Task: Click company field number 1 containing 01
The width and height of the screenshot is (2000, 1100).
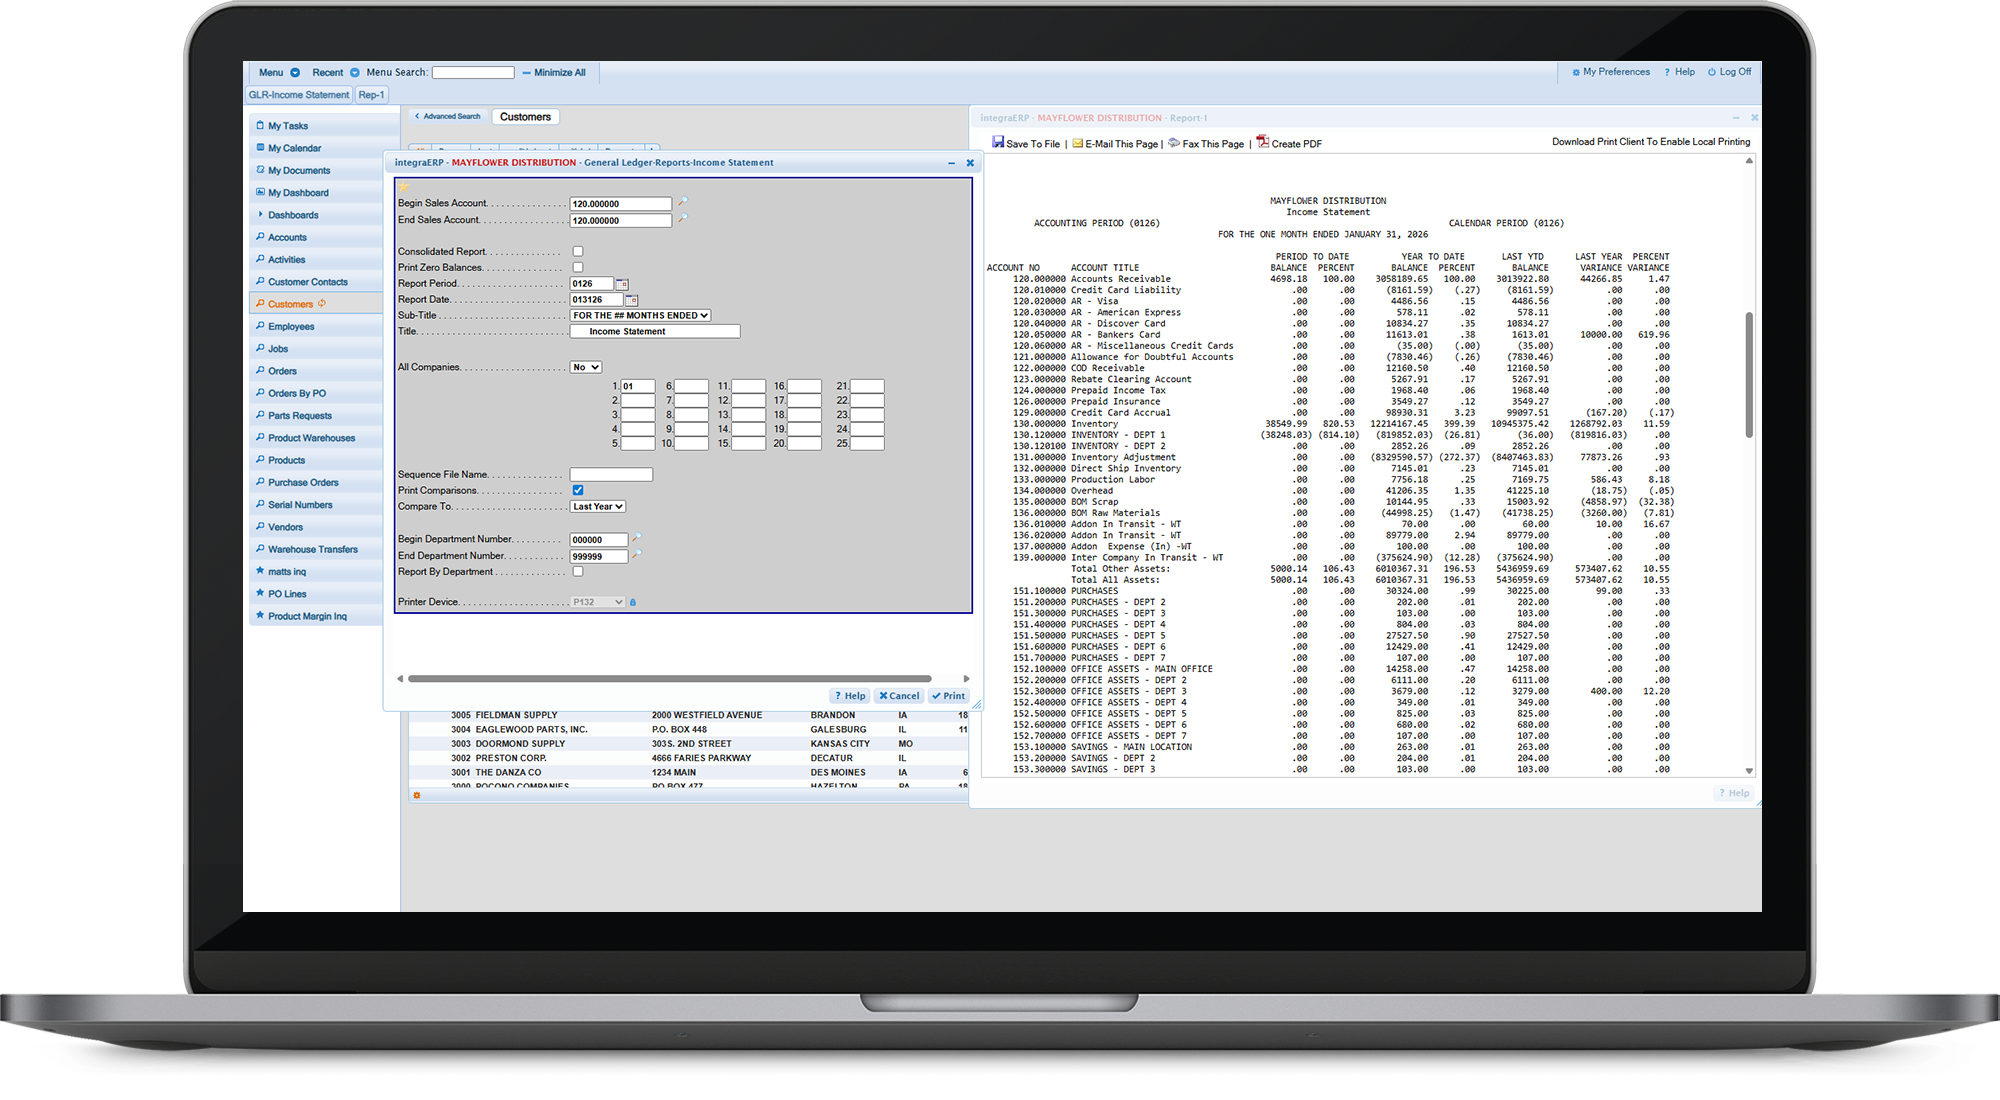Action: (638, 386)
